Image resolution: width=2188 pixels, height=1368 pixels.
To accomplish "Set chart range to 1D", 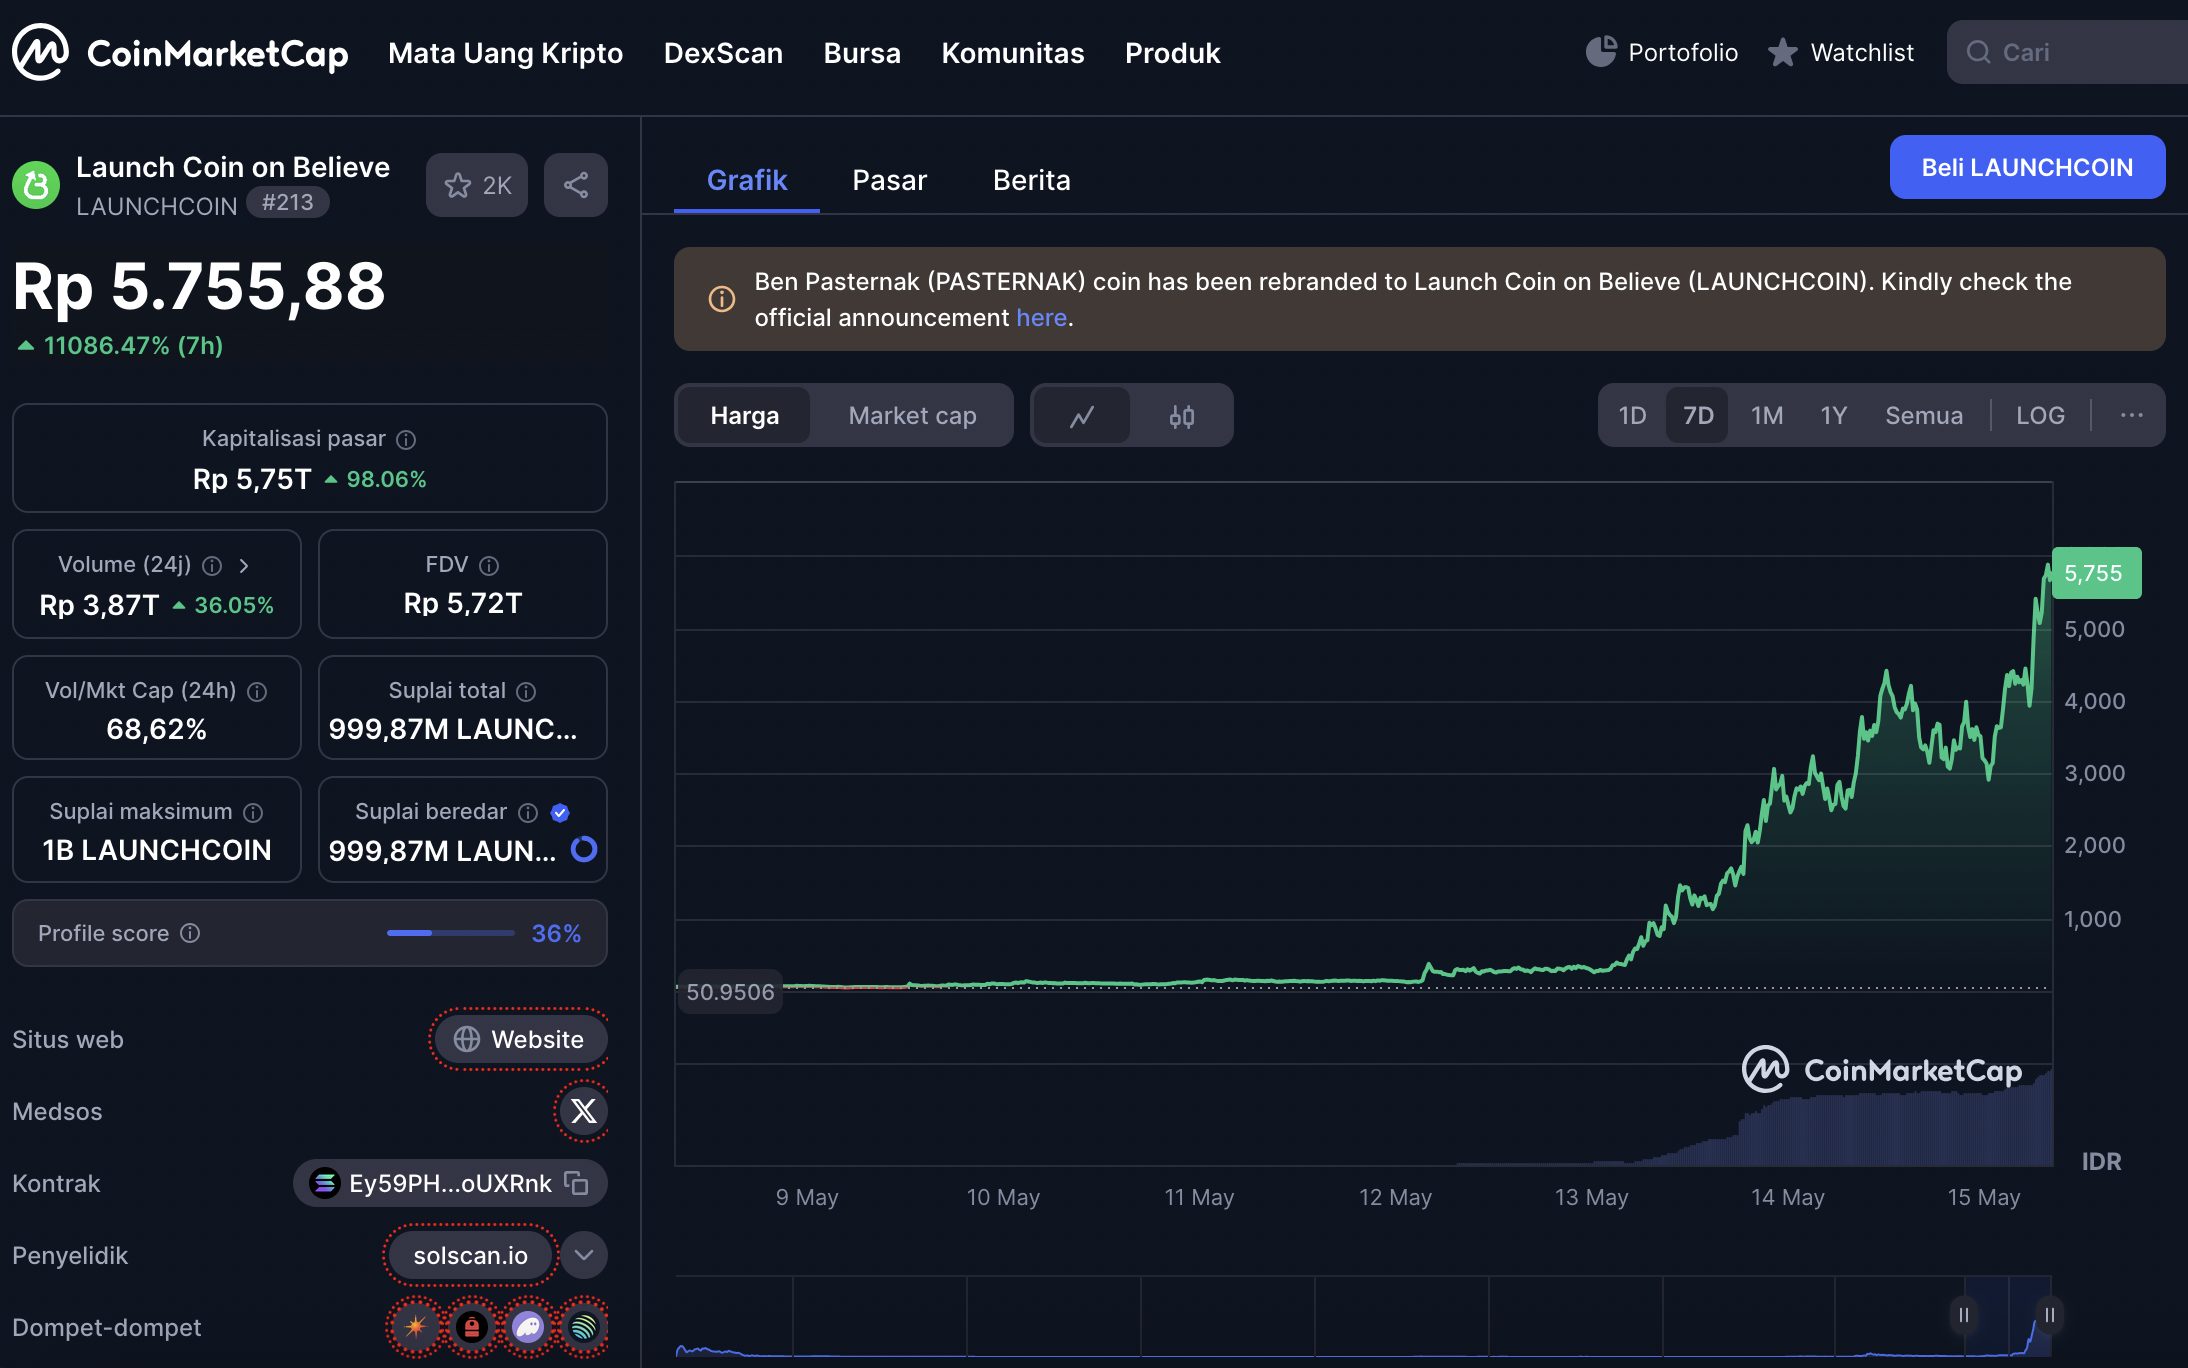I will (x=1632, y=415).
